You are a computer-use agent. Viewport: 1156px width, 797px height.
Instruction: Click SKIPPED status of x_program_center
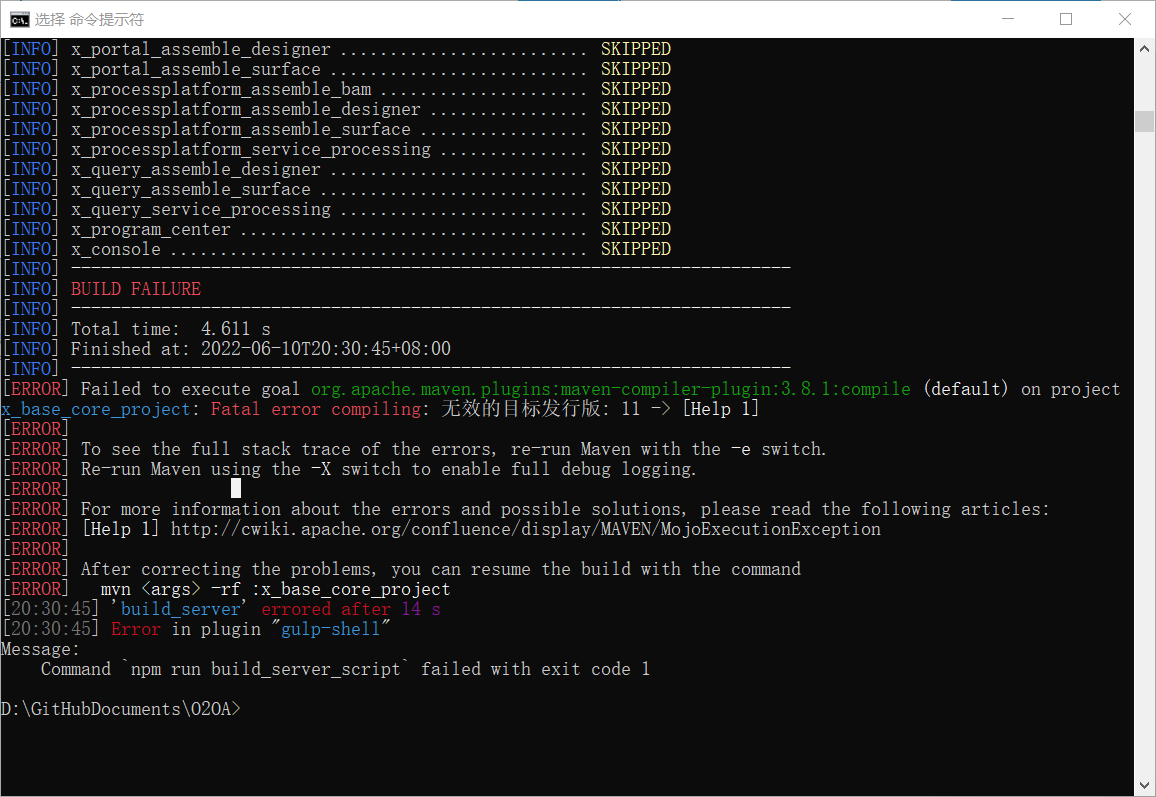(636, 229)
